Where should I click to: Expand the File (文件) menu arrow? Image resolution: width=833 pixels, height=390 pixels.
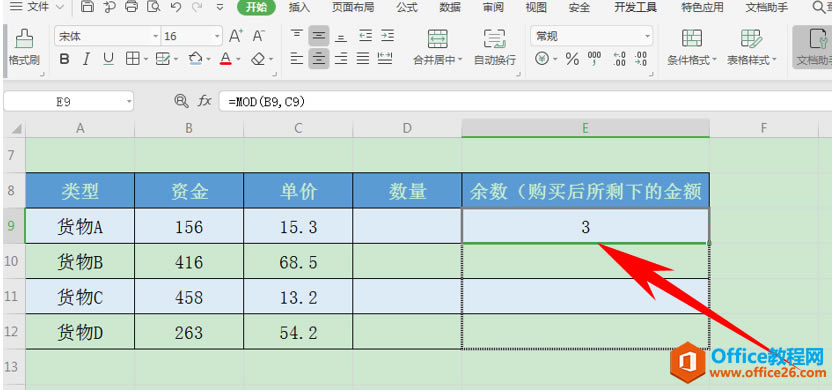59,7
